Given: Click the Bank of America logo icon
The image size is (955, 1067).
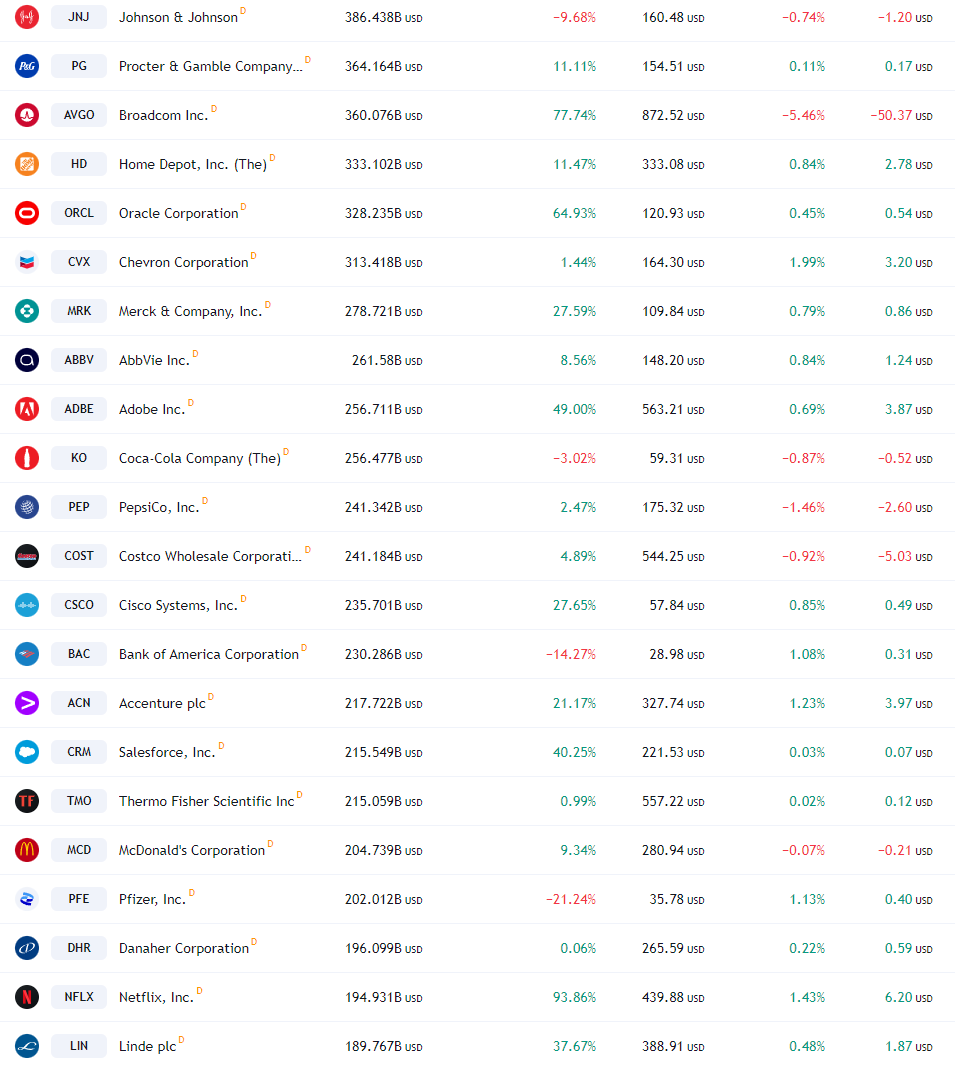Looking at the screenshot, I should [x=27, y=654].
